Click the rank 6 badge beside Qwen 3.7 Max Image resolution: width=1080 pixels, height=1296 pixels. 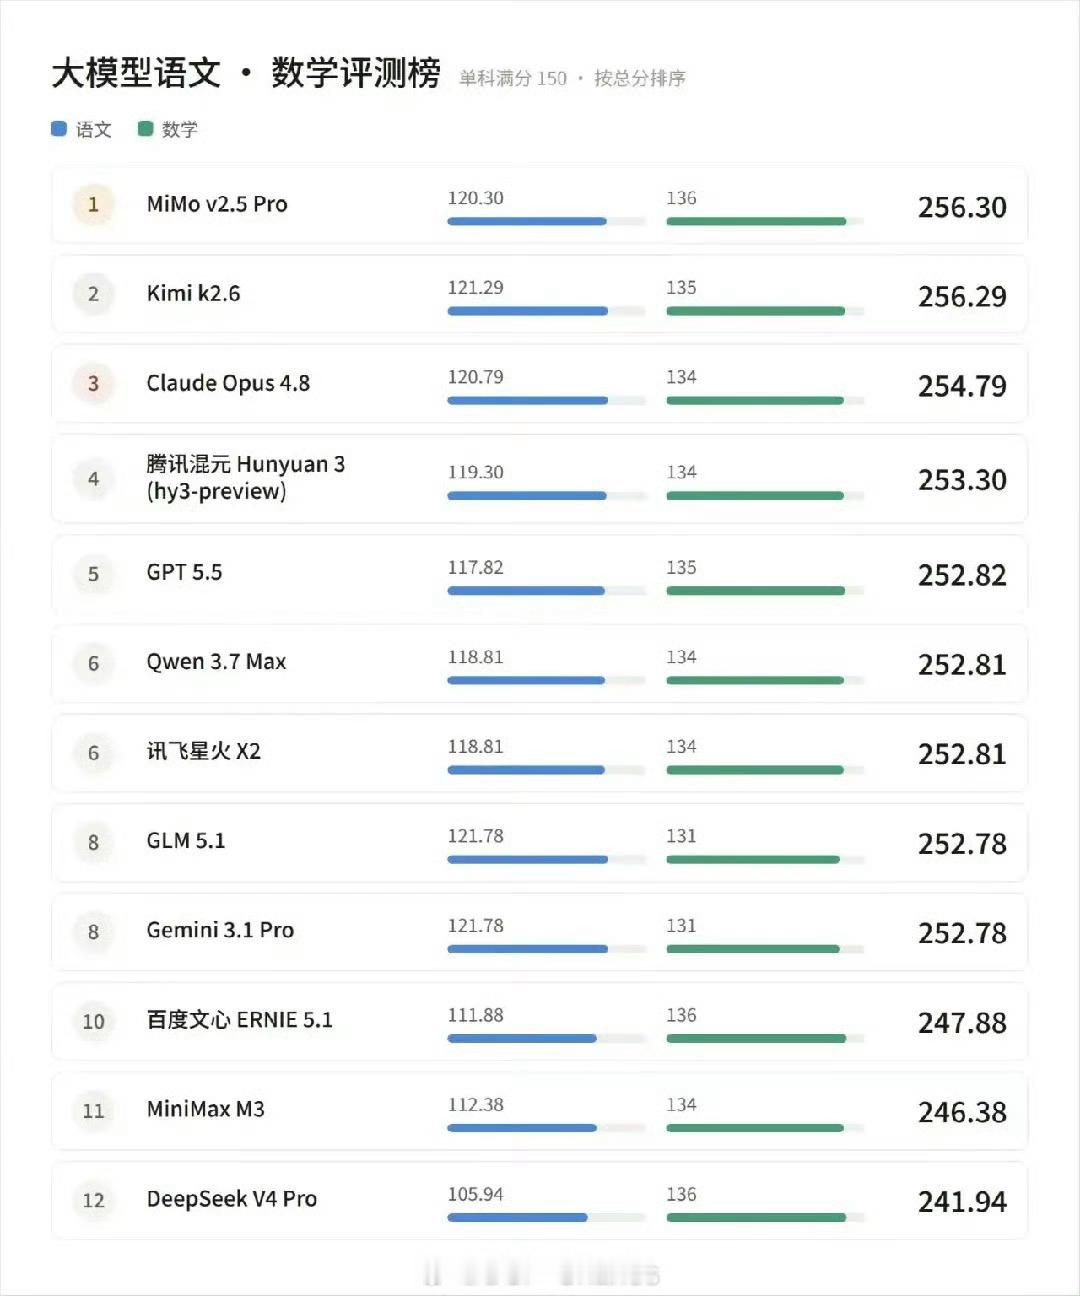93,663
